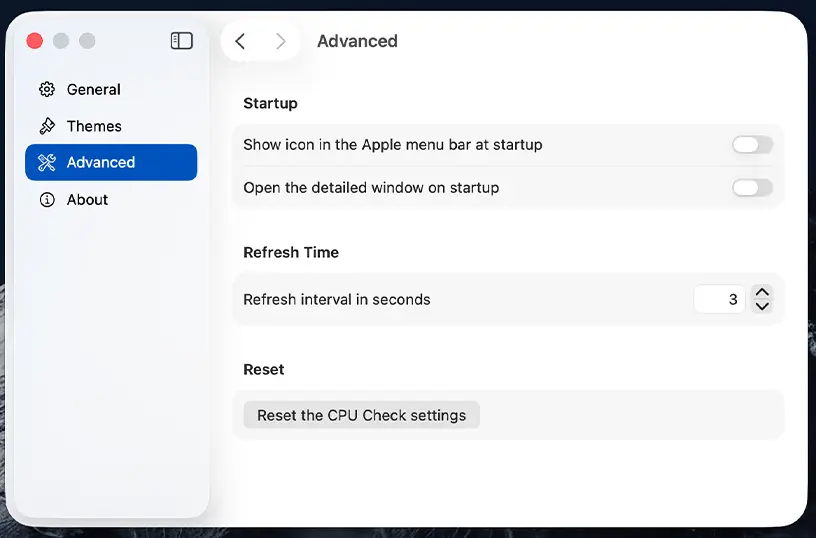Switch to the Themes section
816x538 pixels.
94,126
